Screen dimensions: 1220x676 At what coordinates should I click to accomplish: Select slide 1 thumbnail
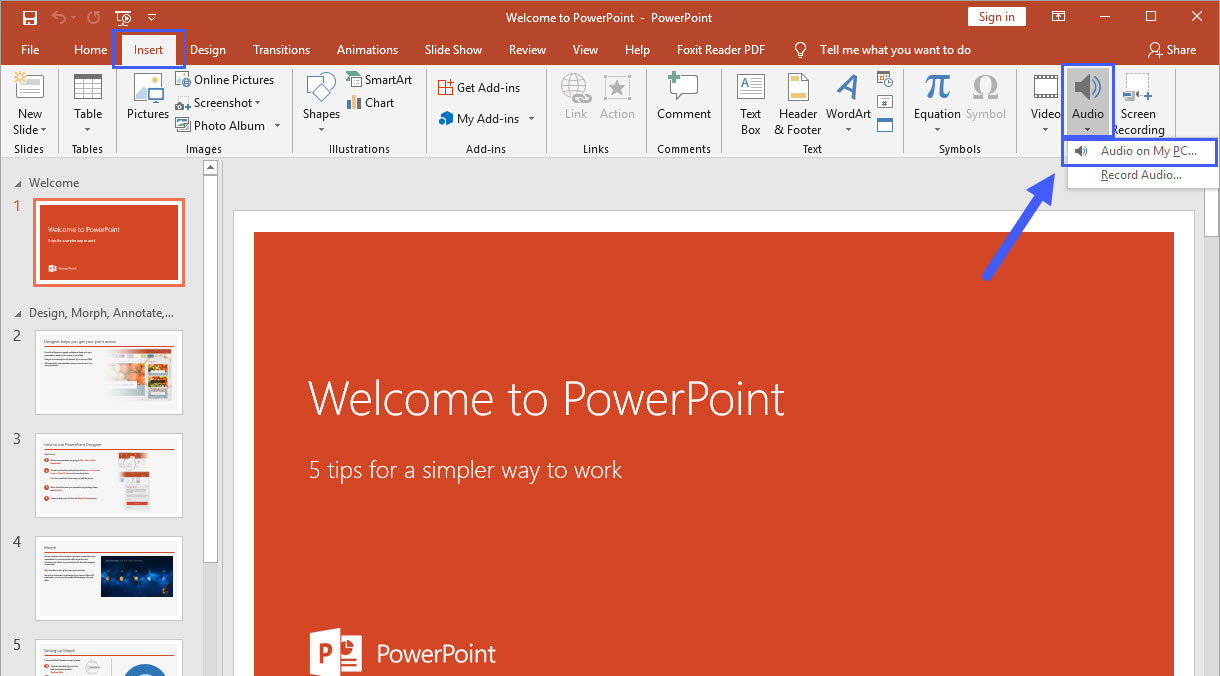(x=109, y=242)
